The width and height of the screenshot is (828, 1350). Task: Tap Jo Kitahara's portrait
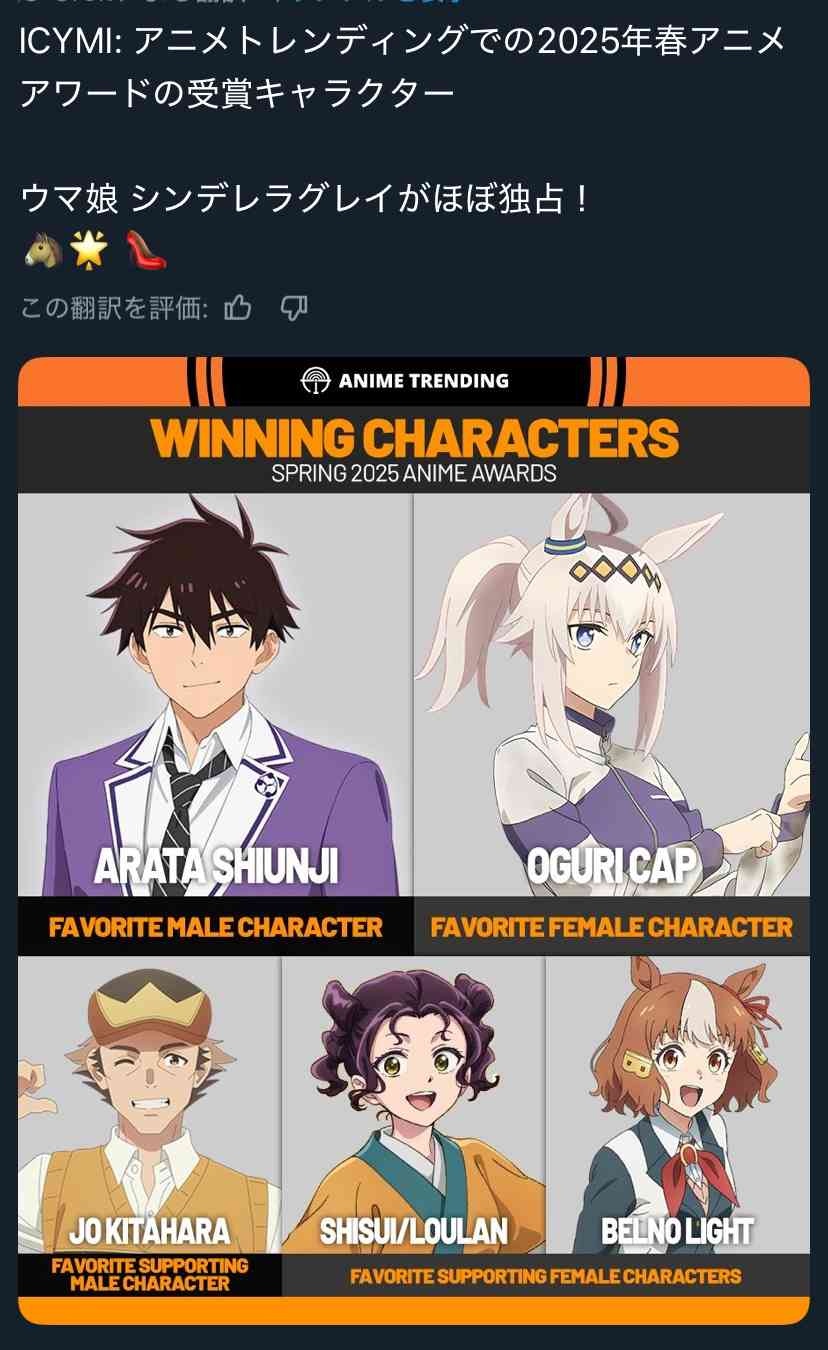pos(149,1104)
